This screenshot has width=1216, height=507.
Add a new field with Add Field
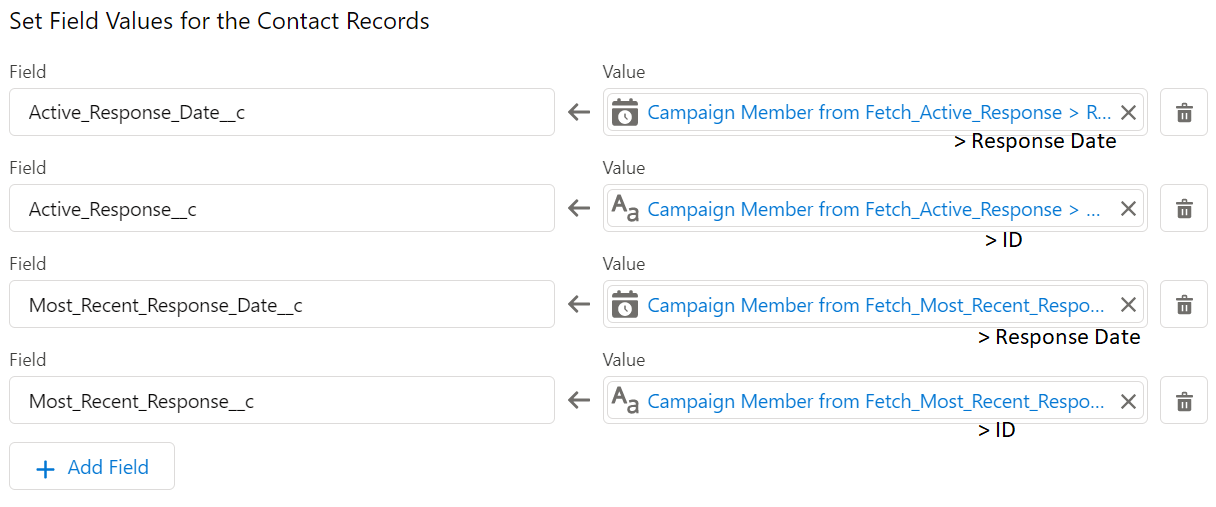click(x=92, y=467)
